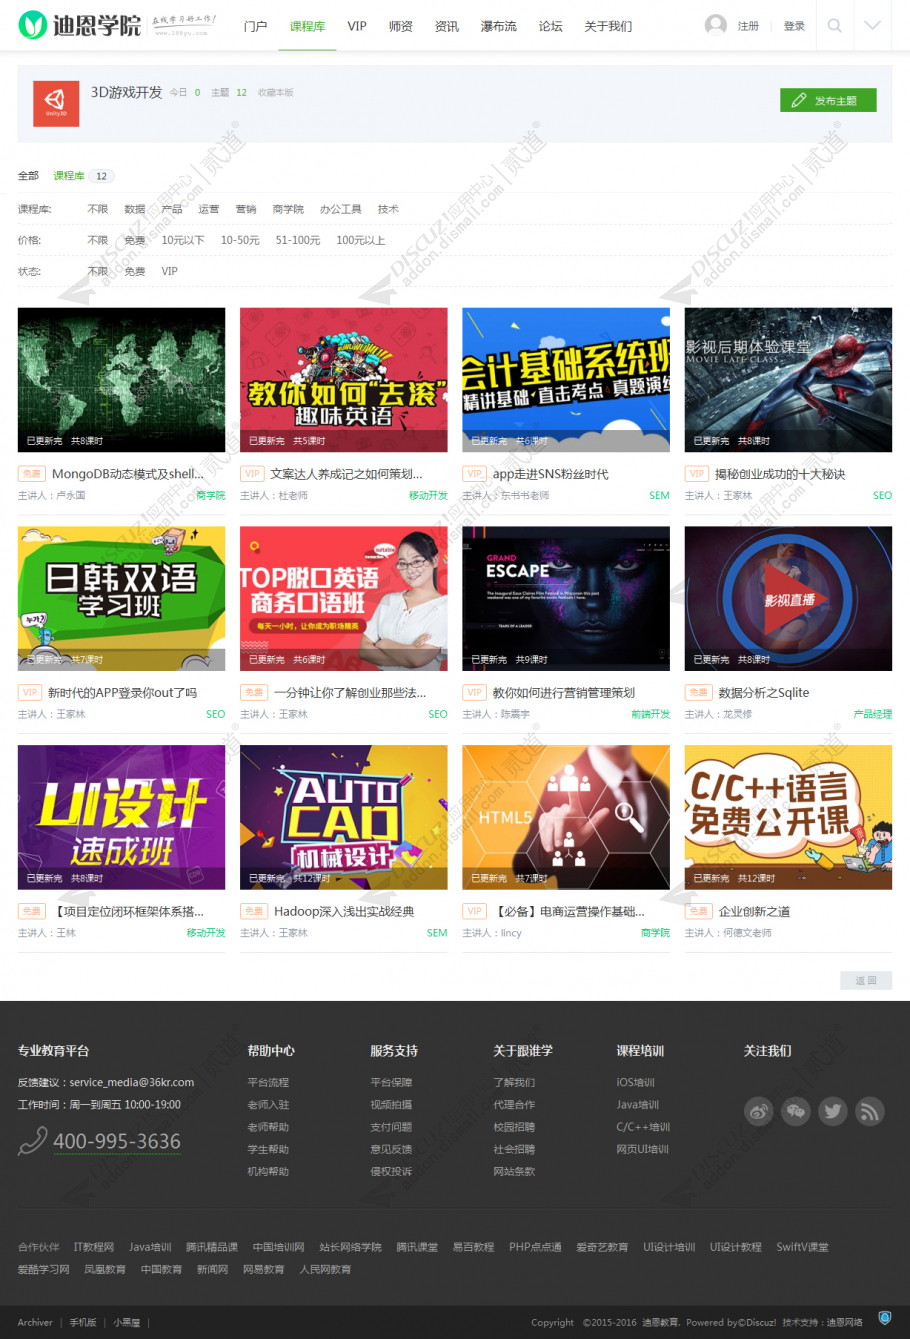Filter 状态 by VIP
This screenshot has width=910, height=1339.
(170, 271)
